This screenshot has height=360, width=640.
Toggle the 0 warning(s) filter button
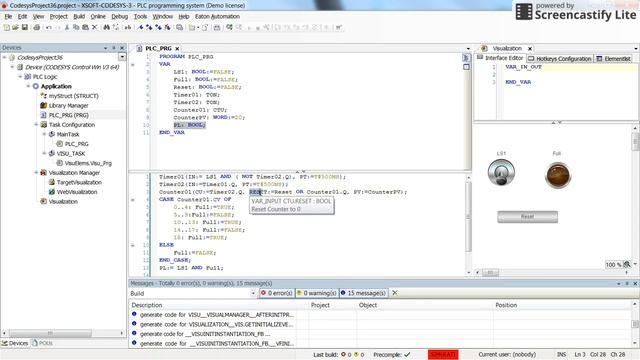[x=317, y=293]
